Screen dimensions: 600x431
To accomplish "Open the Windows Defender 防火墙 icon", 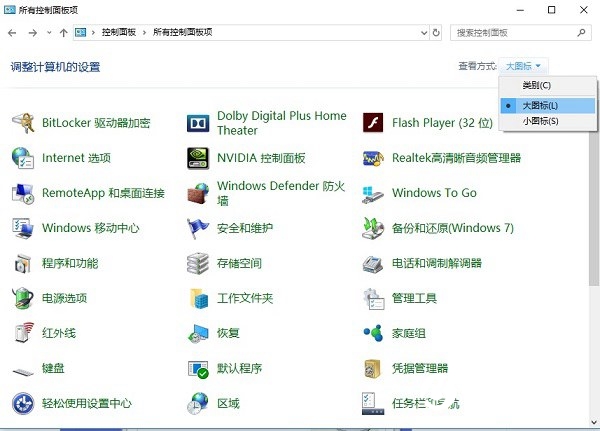I will [x=199, y=193].
